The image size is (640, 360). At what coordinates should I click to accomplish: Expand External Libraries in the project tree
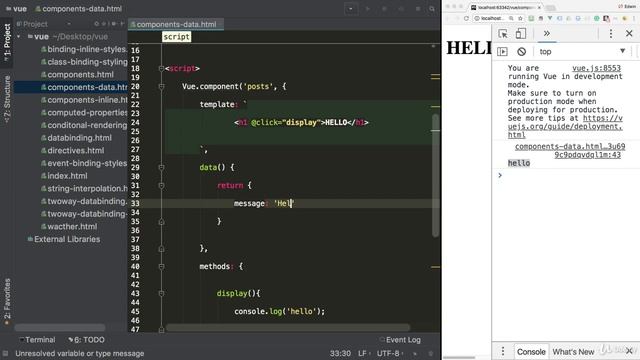tap(64, 239)
